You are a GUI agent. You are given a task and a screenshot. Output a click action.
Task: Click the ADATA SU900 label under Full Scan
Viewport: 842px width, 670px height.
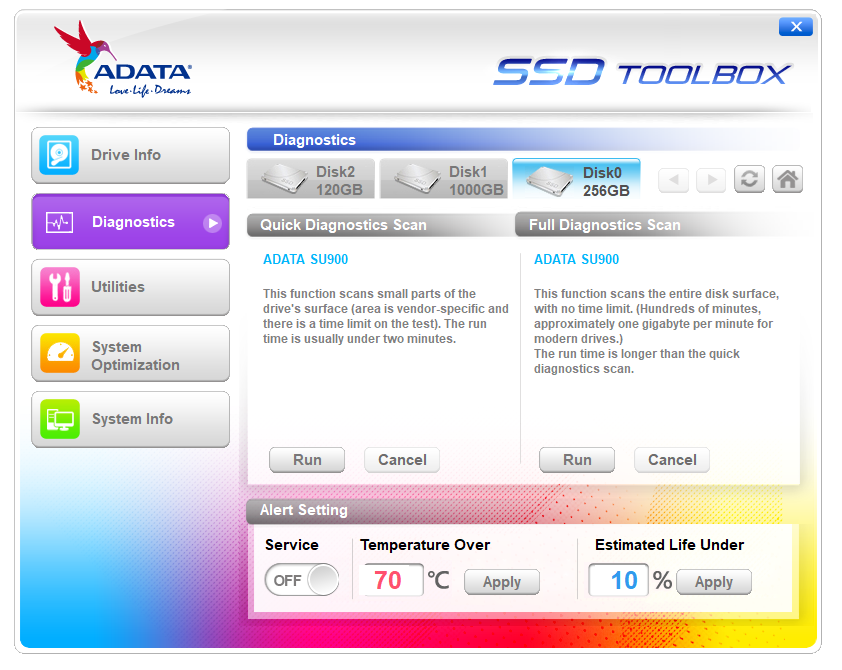pyautogui.click(x=577, y=259)
